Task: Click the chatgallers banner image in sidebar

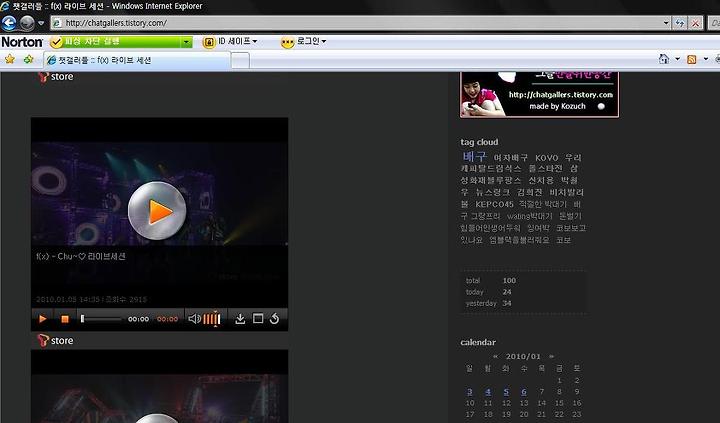Action: 540,94
